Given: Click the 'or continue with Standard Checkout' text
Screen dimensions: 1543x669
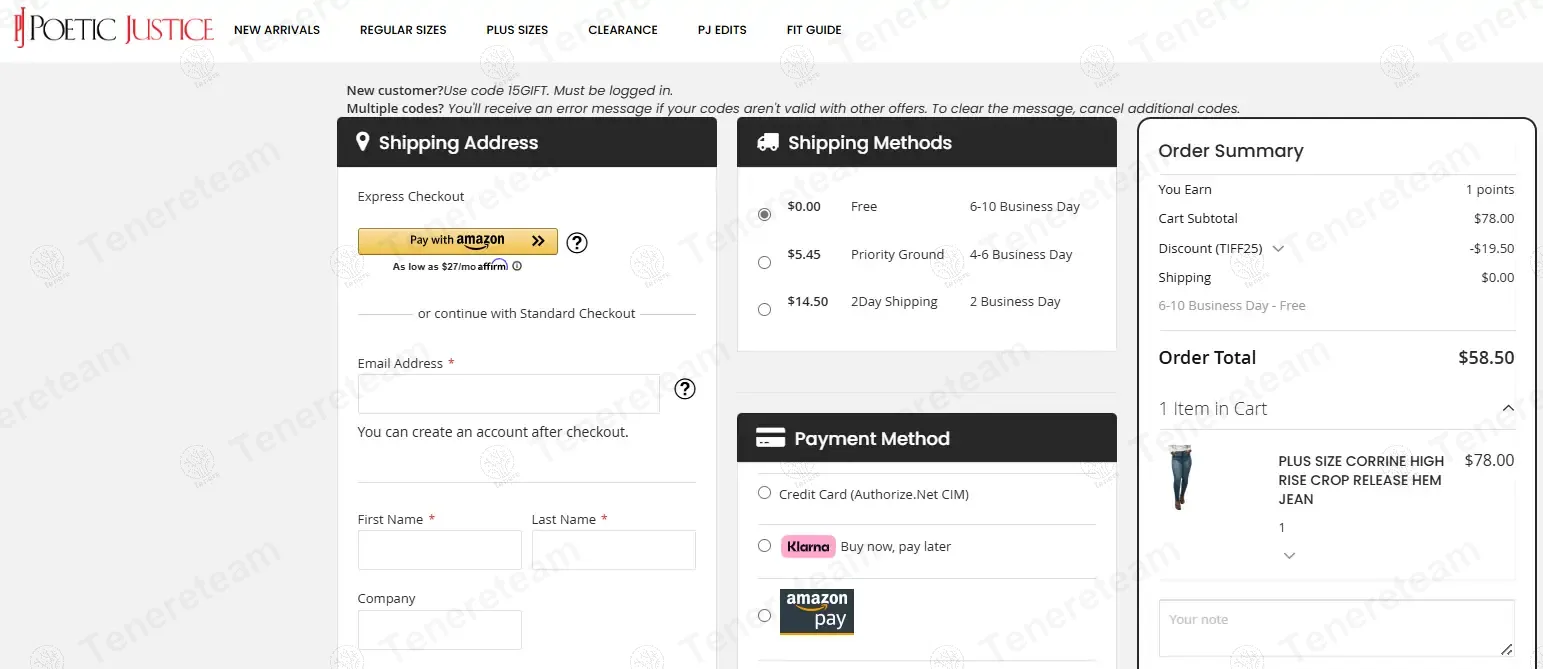Looking at the screenshot, I should 527,313.
